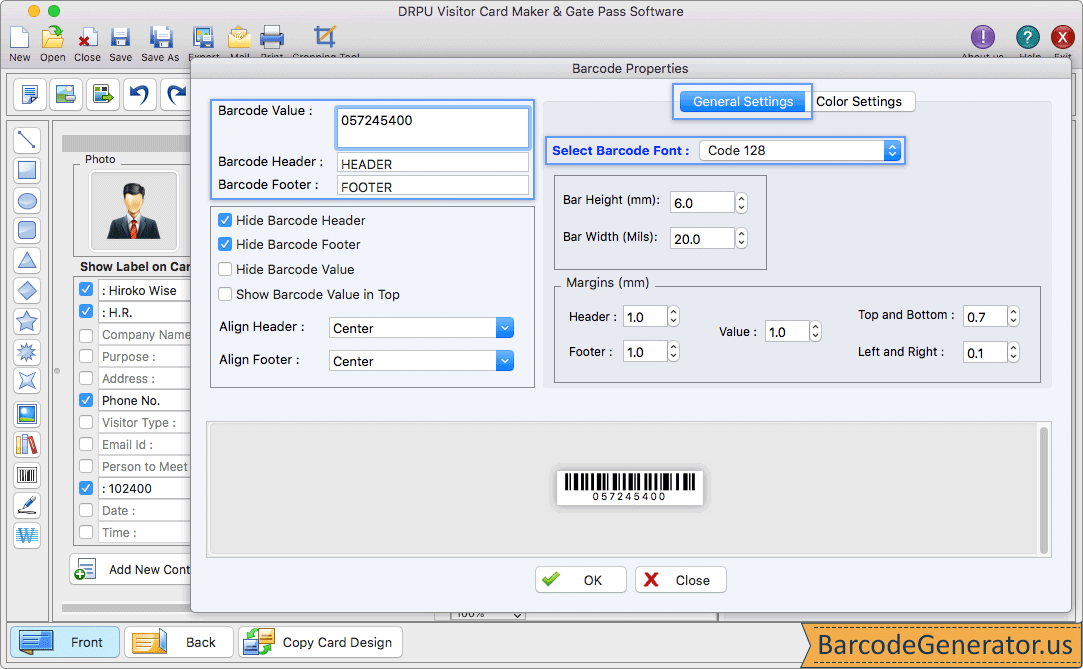Uncheck Hide Barcode Header

225,220
